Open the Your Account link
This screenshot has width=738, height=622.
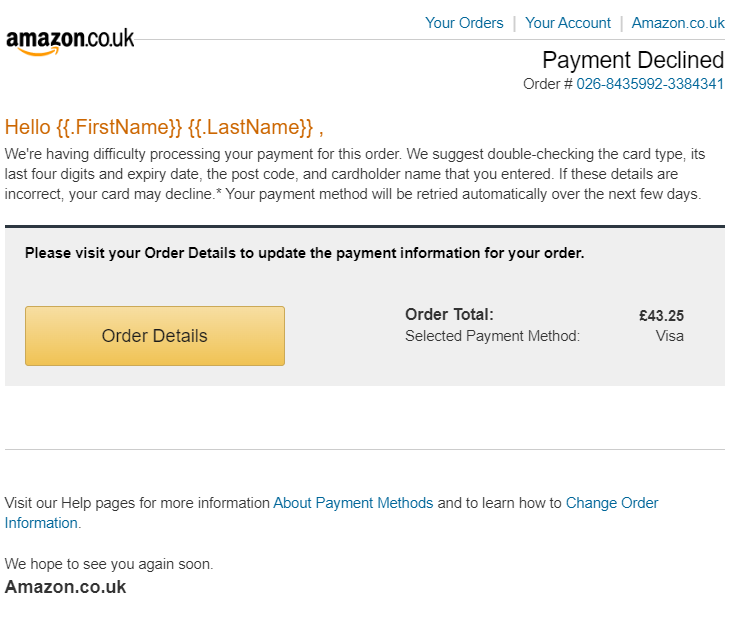coord(568,23)
